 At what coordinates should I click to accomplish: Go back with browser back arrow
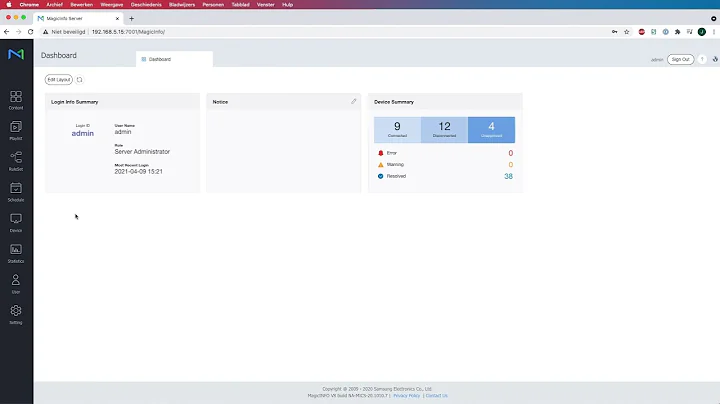6,32
